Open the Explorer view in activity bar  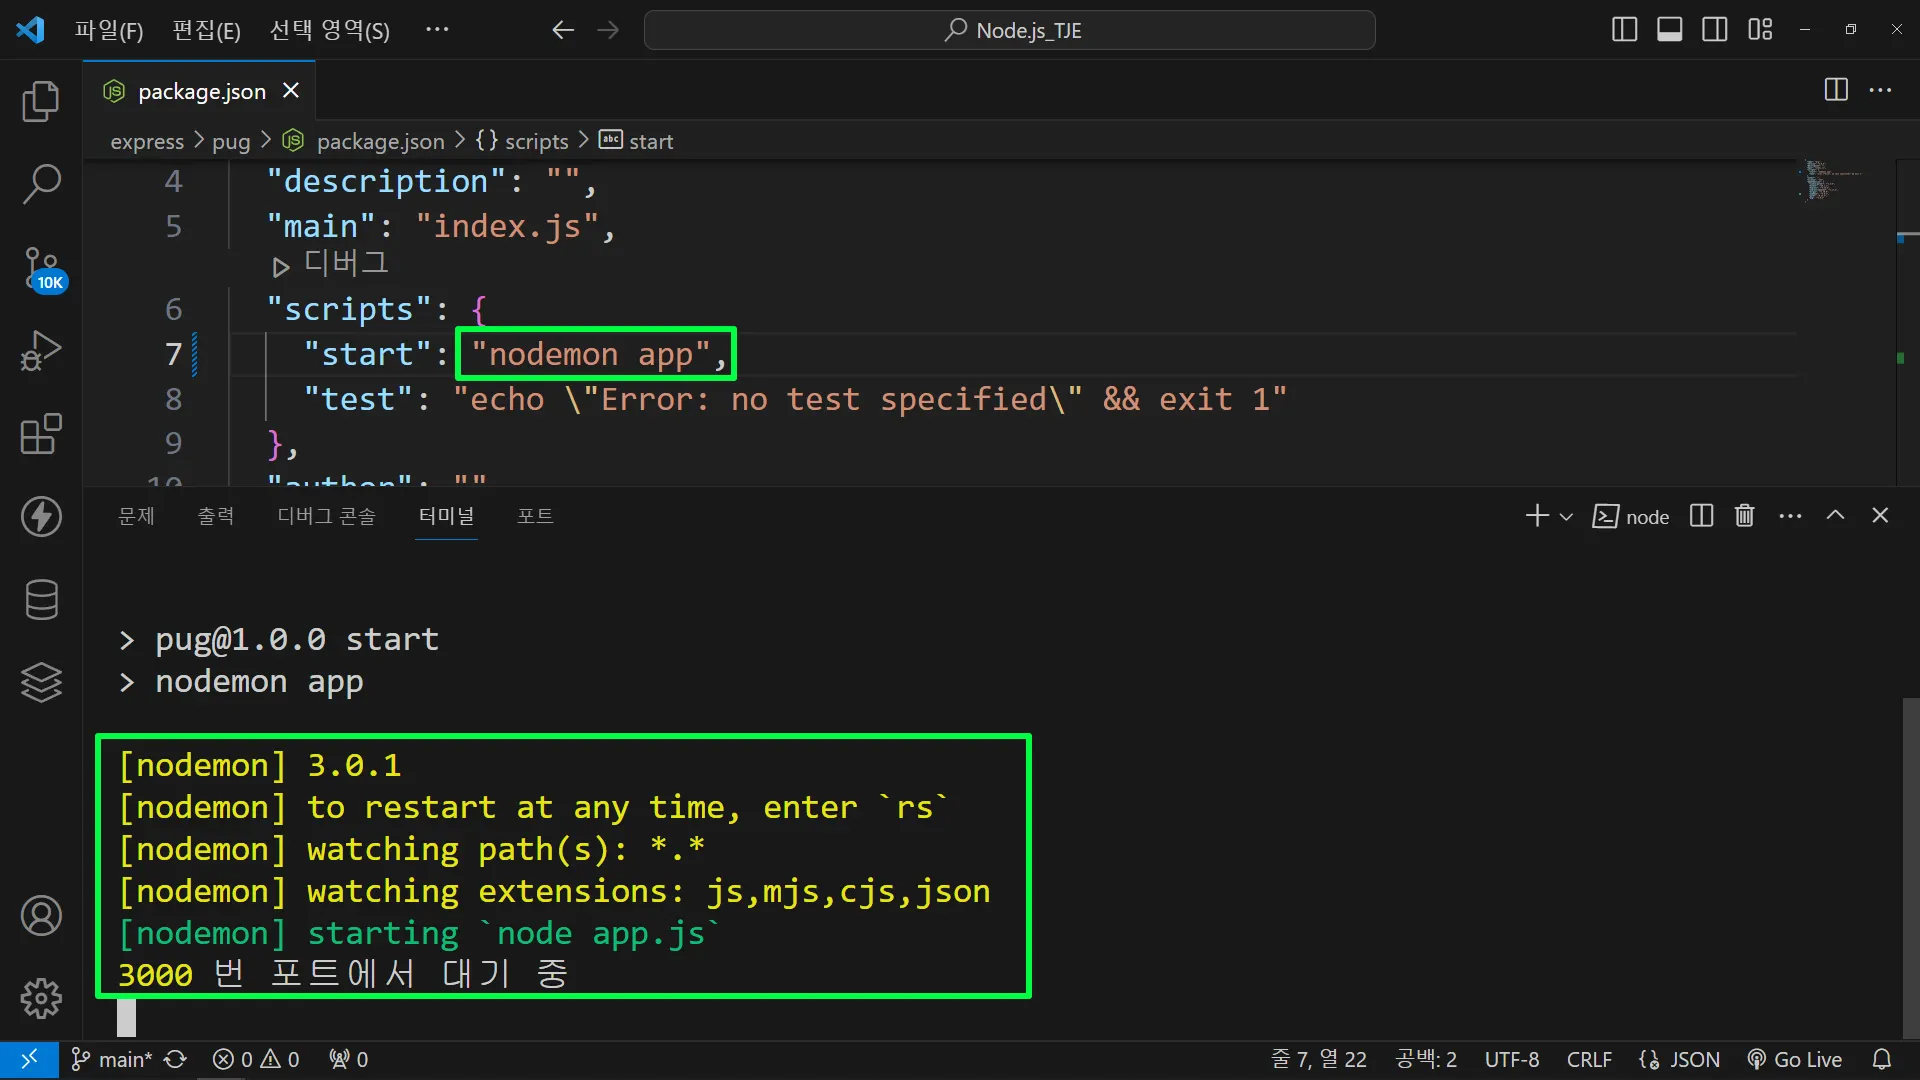[41, 101]
